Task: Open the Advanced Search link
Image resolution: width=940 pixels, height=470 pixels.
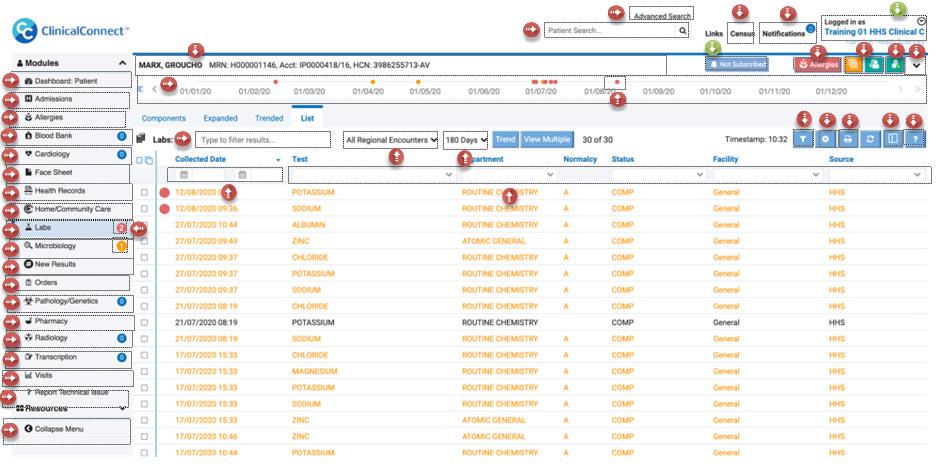Action: [662, 16]
